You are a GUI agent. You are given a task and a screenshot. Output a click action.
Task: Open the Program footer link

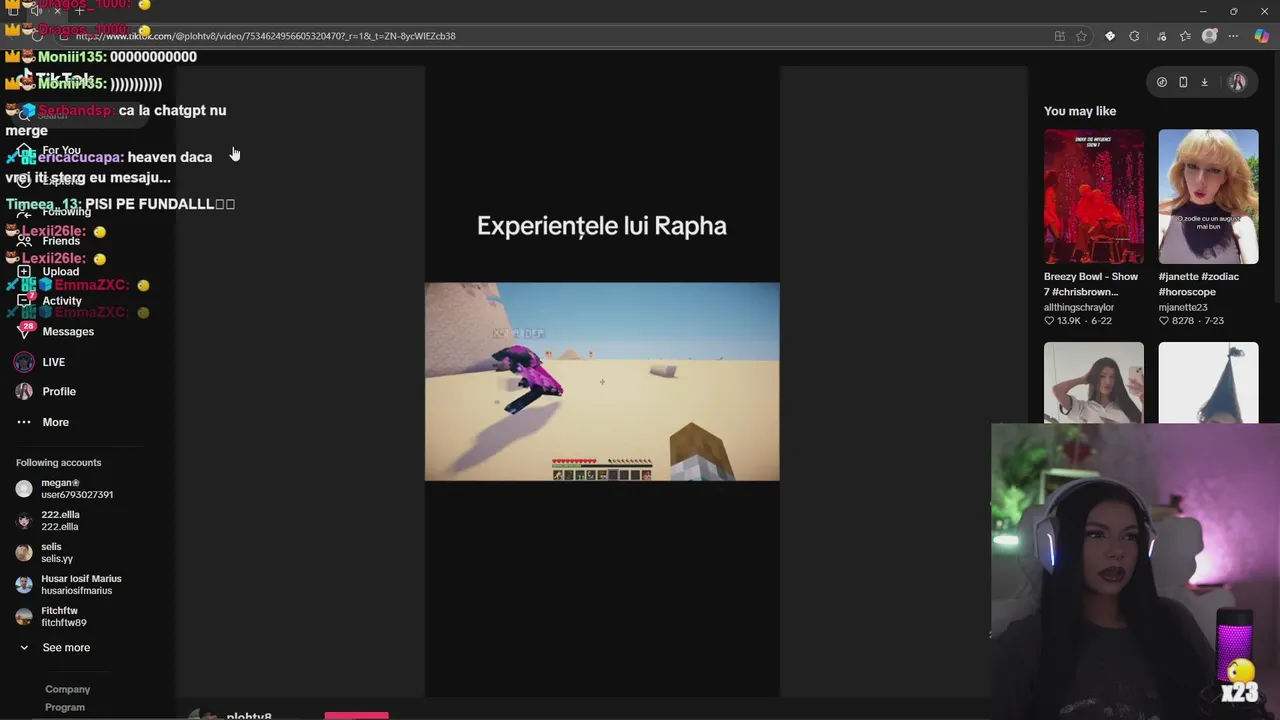(x=65, y=707)
